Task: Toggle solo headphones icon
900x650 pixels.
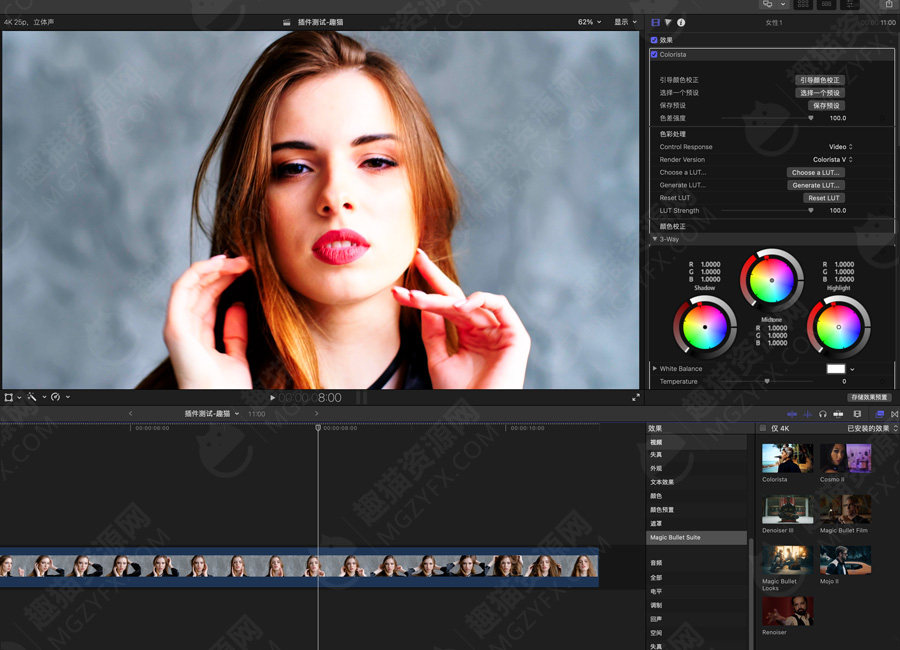Action: click(x=823, y=414)
